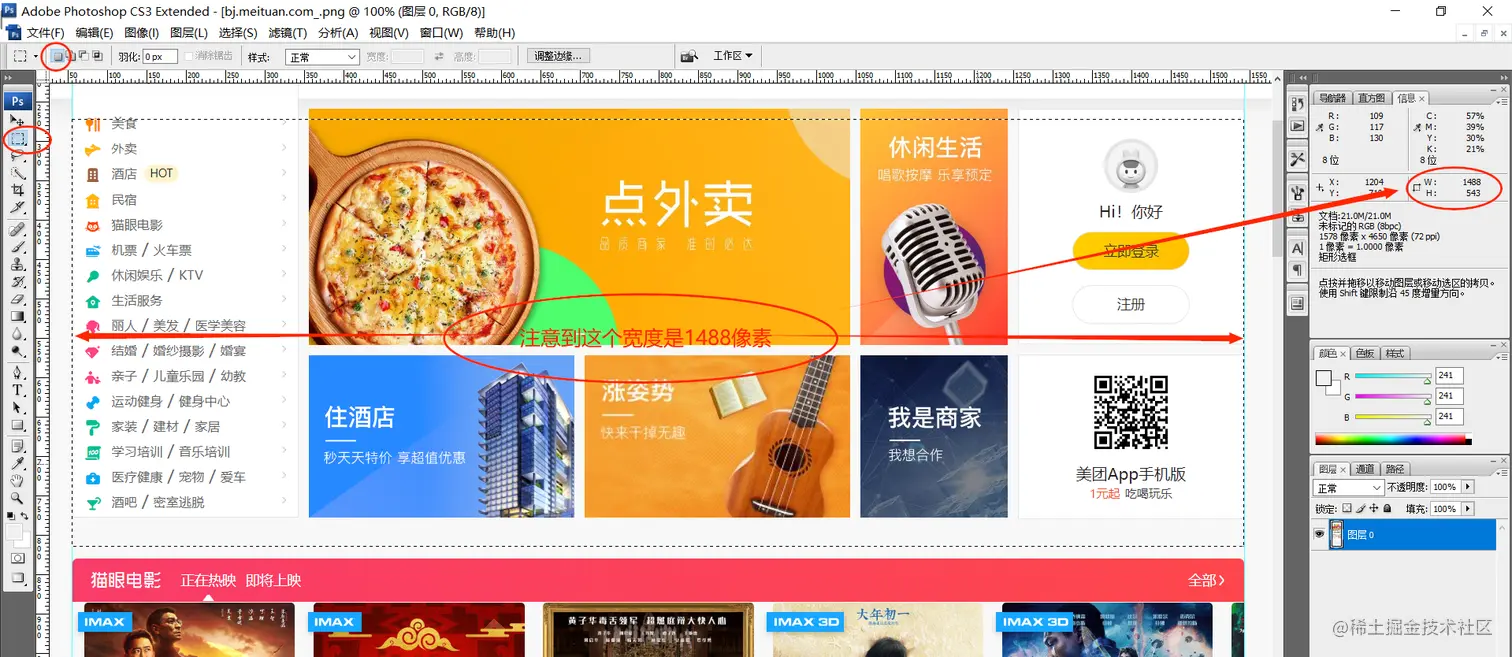Choose Intersect with Selection mode

tap(97, 56)
